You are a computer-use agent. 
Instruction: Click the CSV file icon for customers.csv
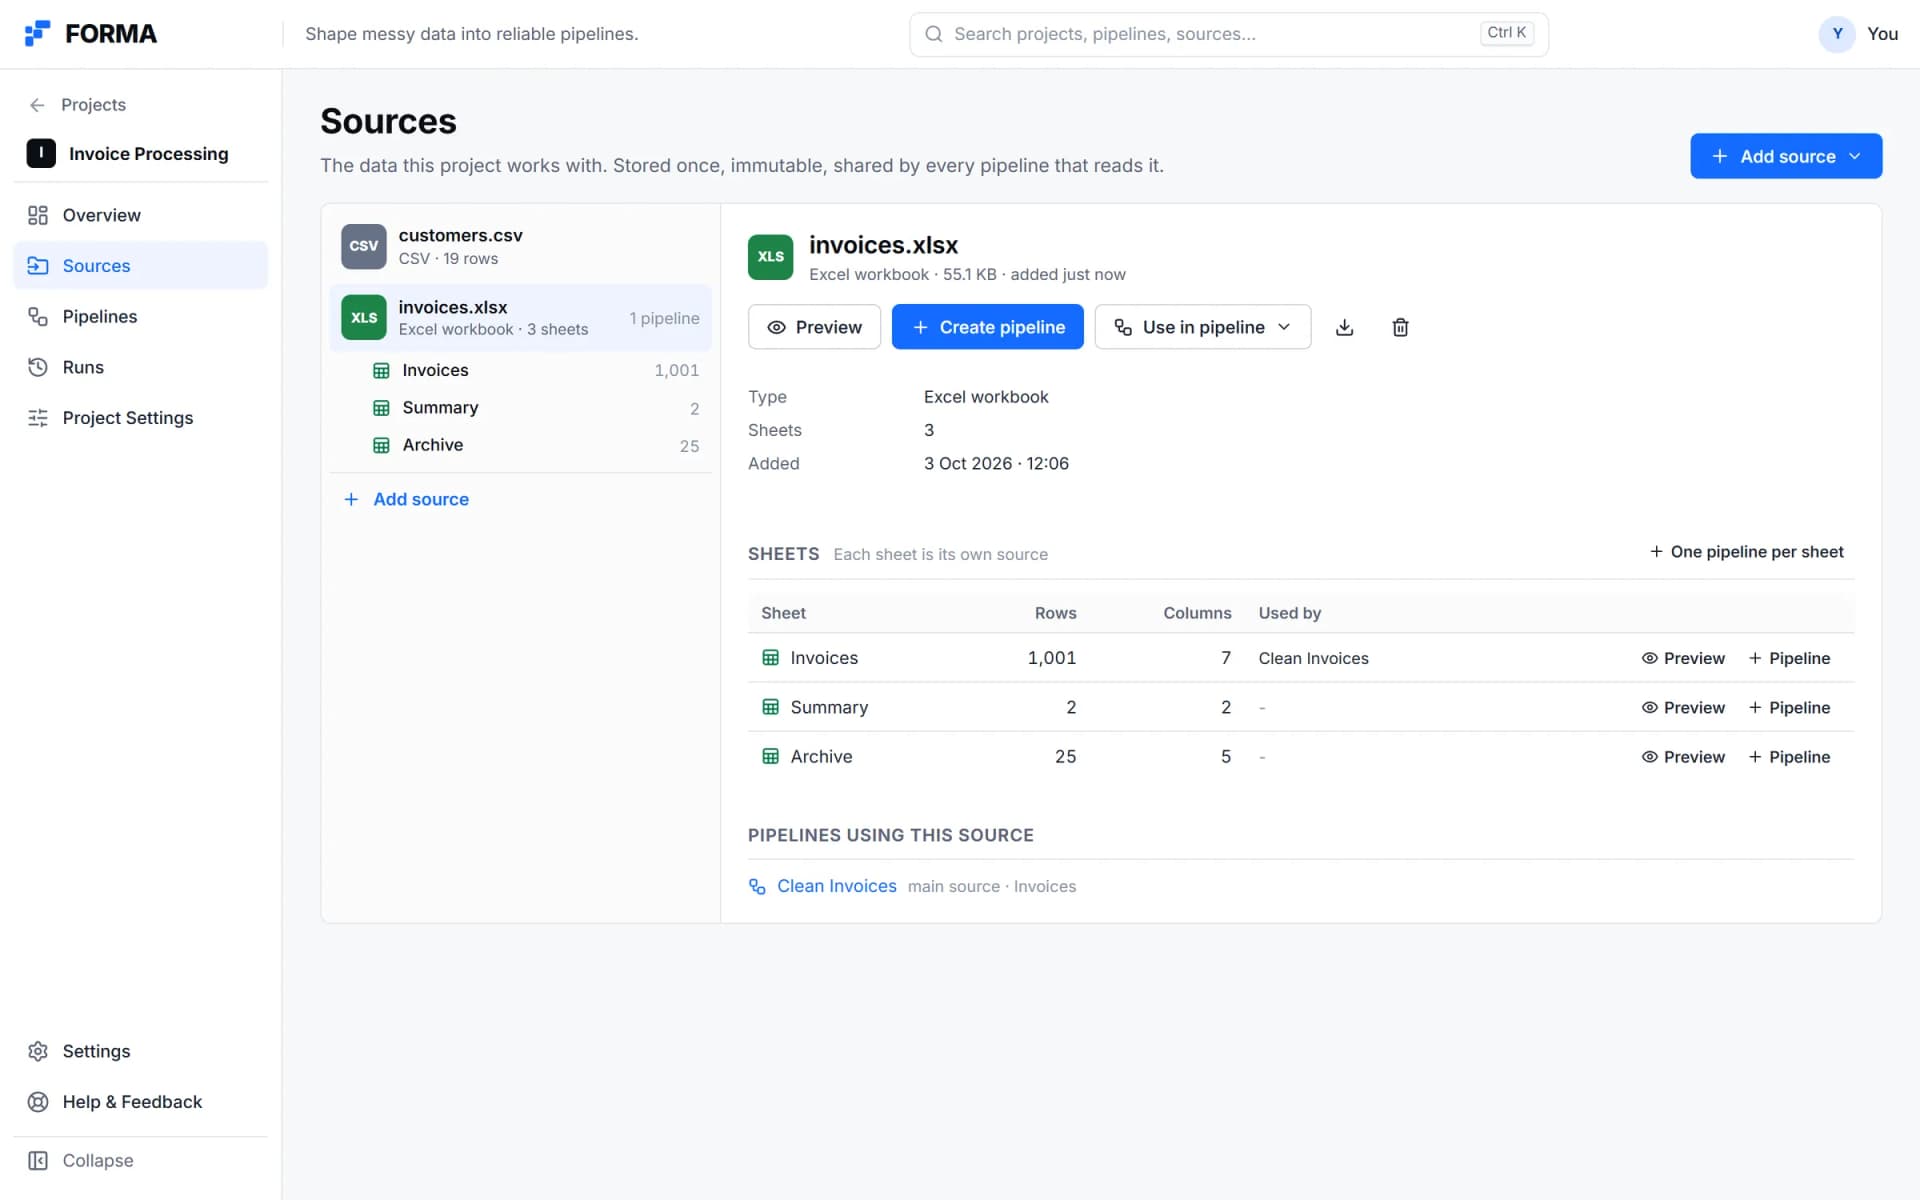363,246
